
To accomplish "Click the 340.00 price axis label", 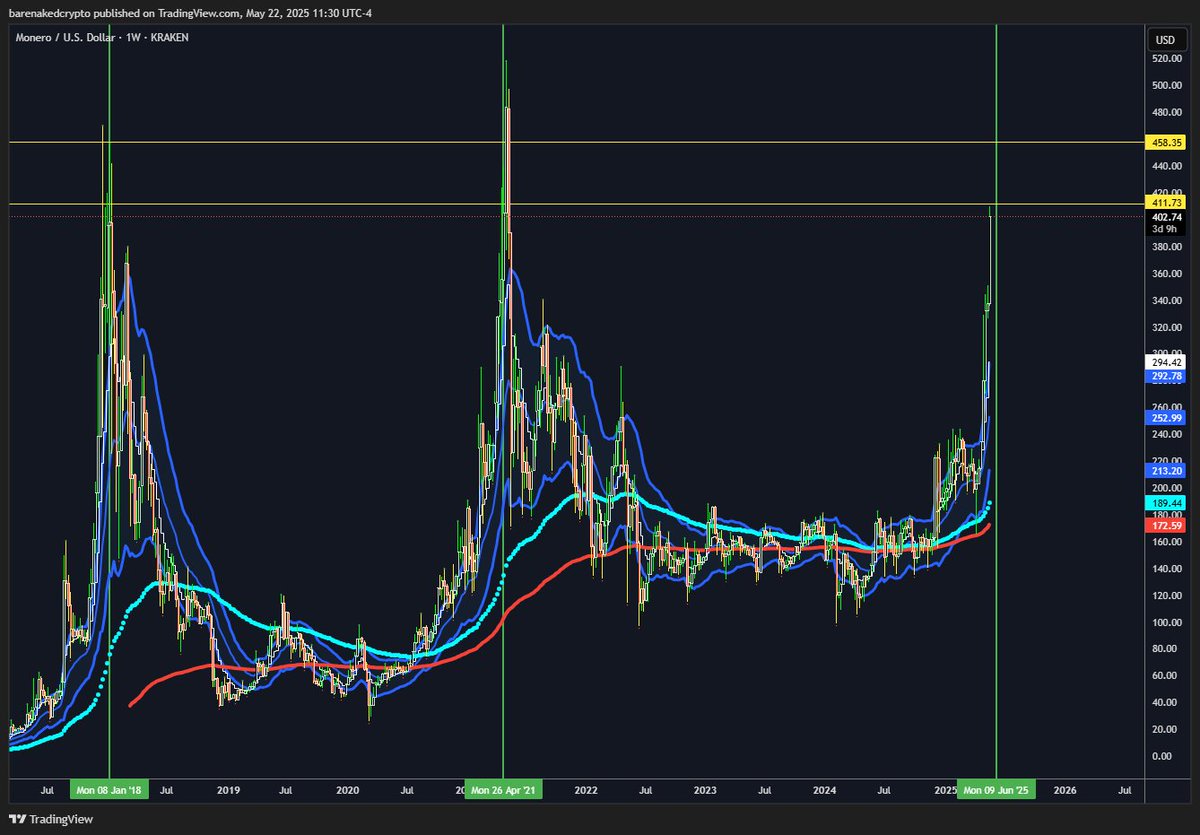I will click(x=1167, y=301).
